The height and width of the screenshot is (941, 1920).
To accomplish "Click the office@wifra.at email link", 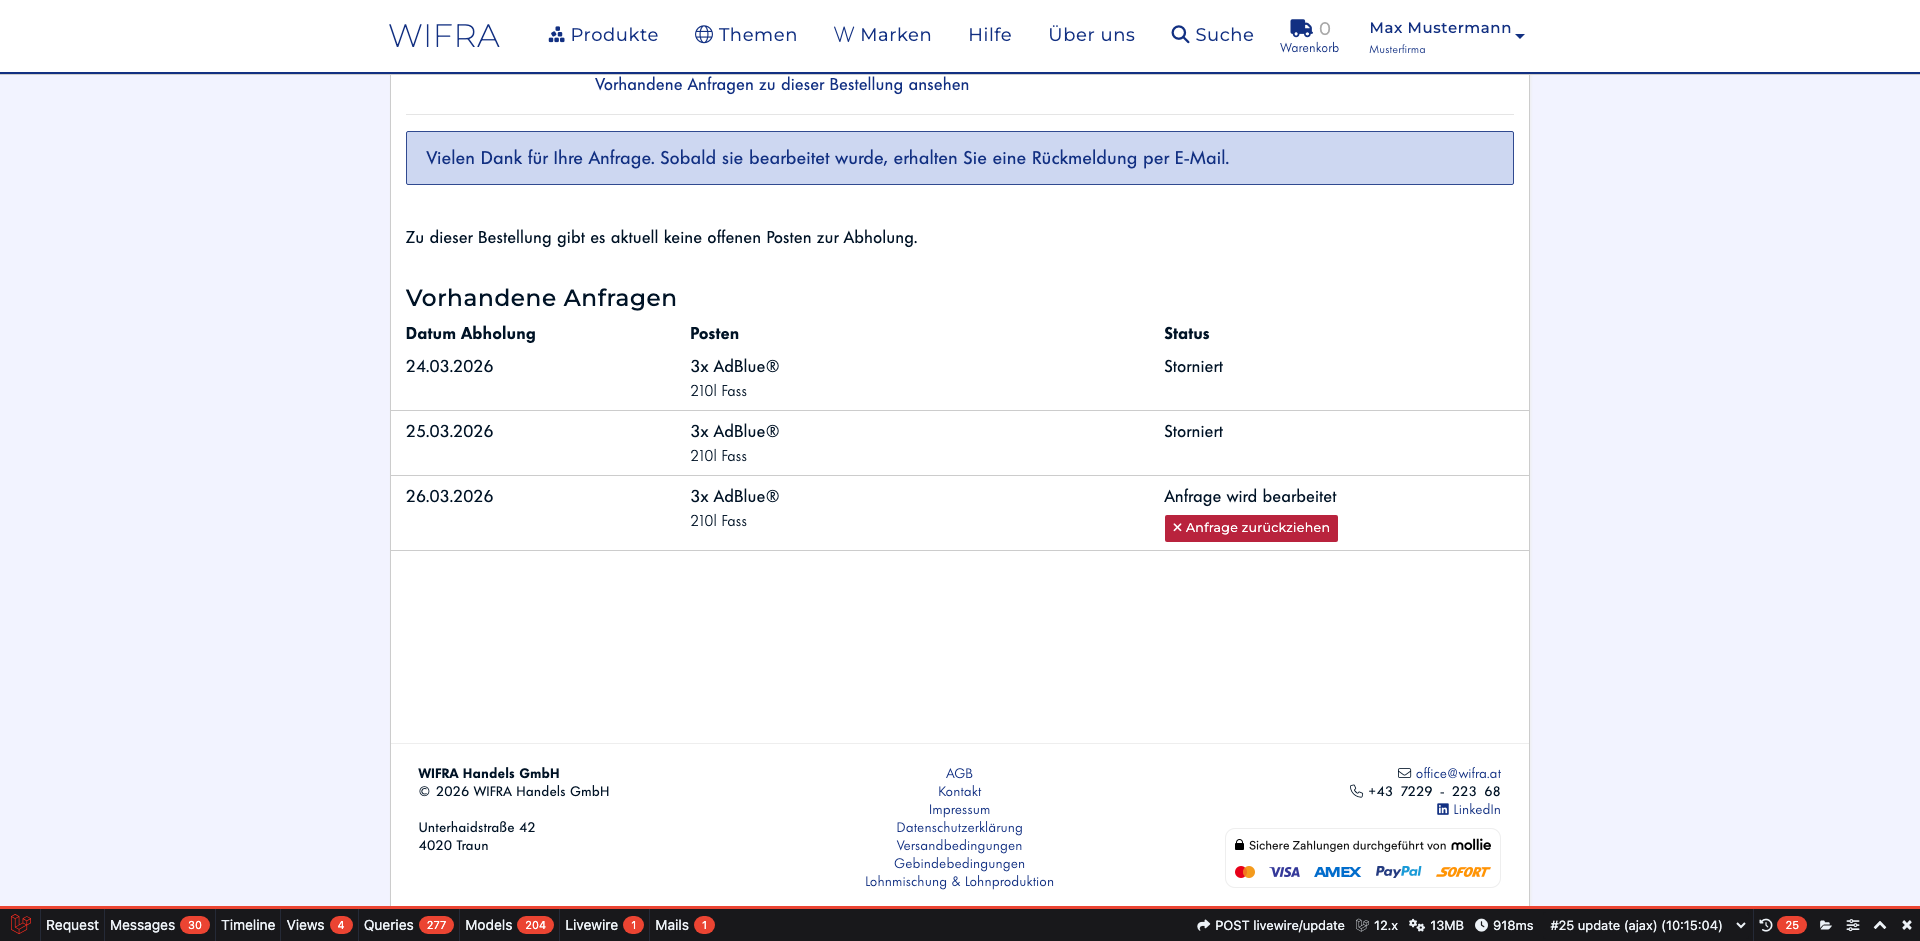I will click(x=1457, y=774).
